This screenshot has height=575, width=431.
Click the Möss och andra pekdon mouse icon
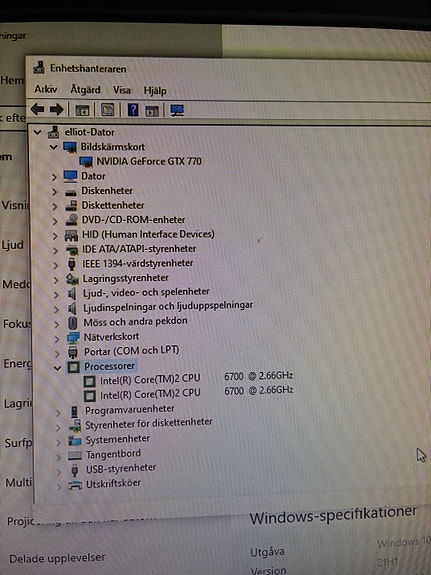pos(73,323)
